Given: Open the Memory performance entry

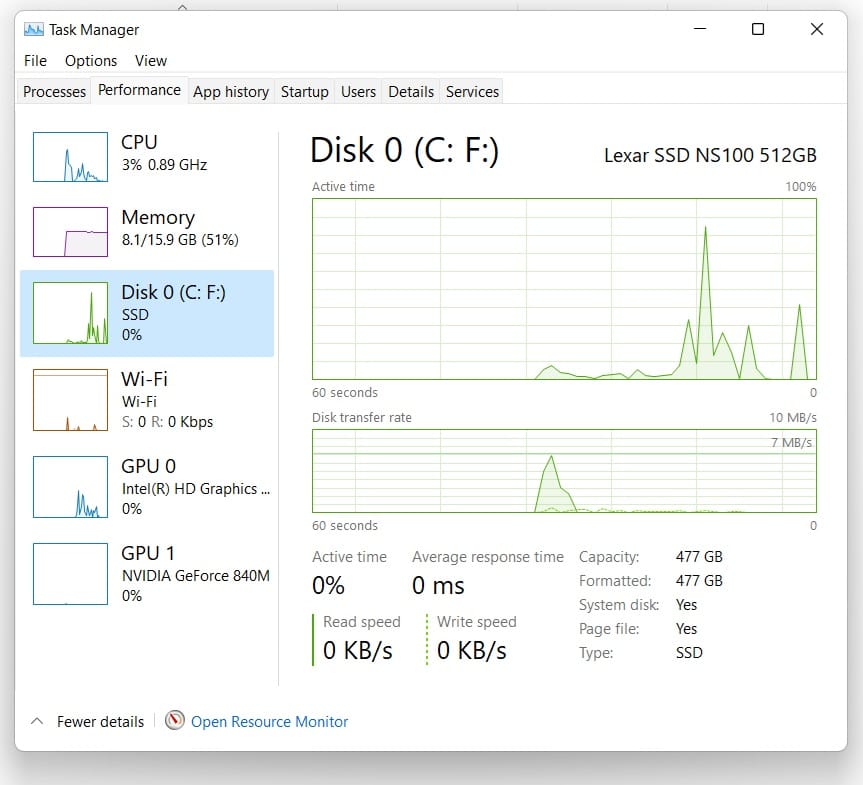Looking at the screenshot, I should point(147,232).
